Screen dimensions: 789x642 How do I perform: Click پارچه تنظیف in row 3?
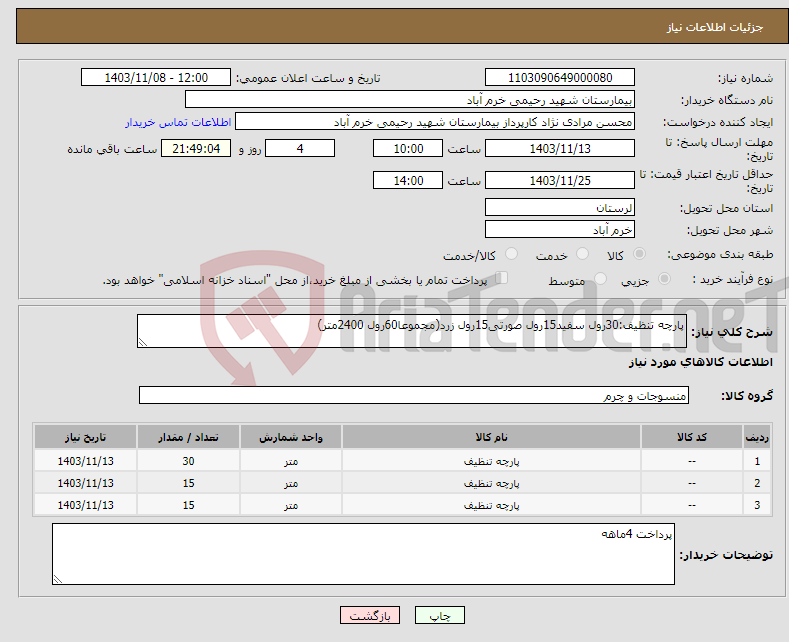491,505
